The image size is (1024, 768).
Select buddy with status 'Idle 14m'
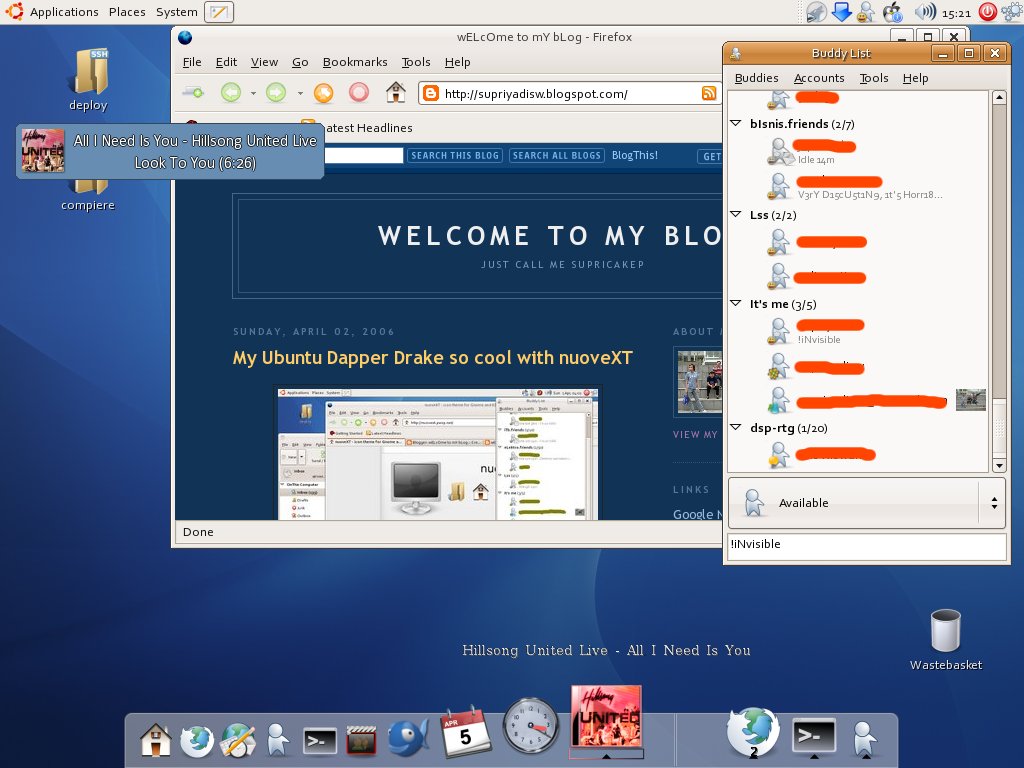point(859,152)
